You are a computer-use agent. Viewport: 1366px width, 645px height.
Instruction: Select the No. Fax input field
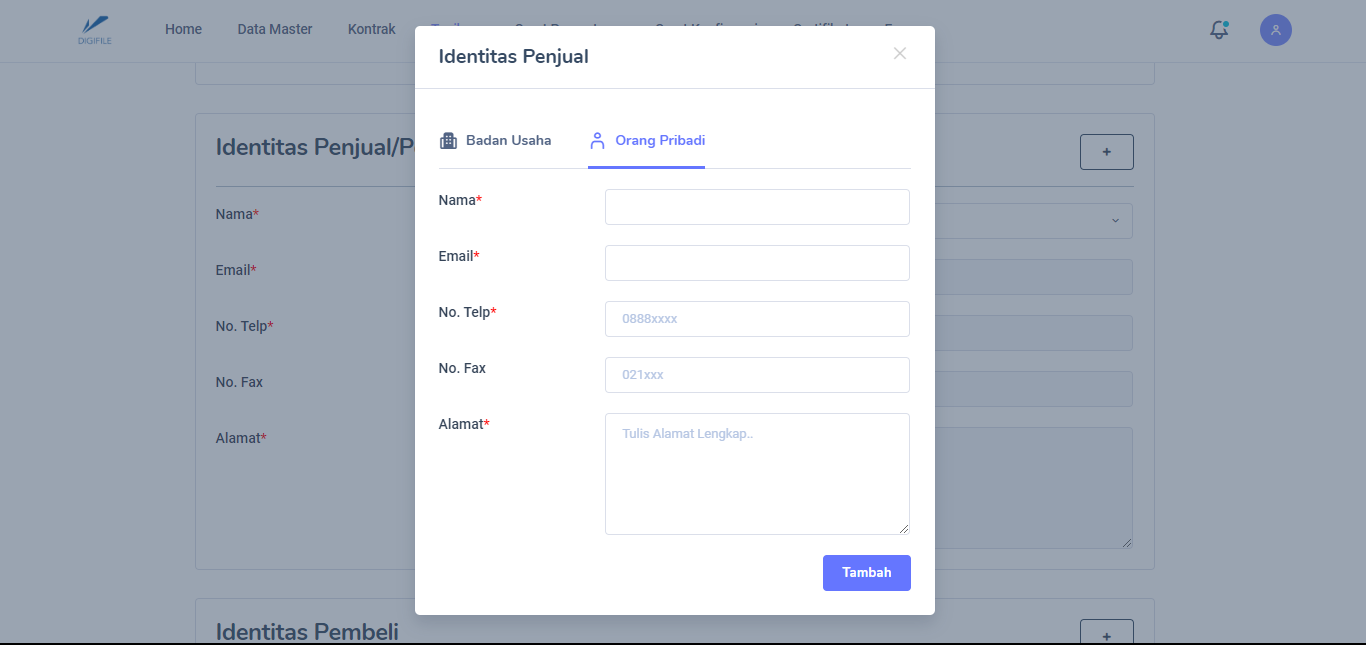tap(757, 375)
